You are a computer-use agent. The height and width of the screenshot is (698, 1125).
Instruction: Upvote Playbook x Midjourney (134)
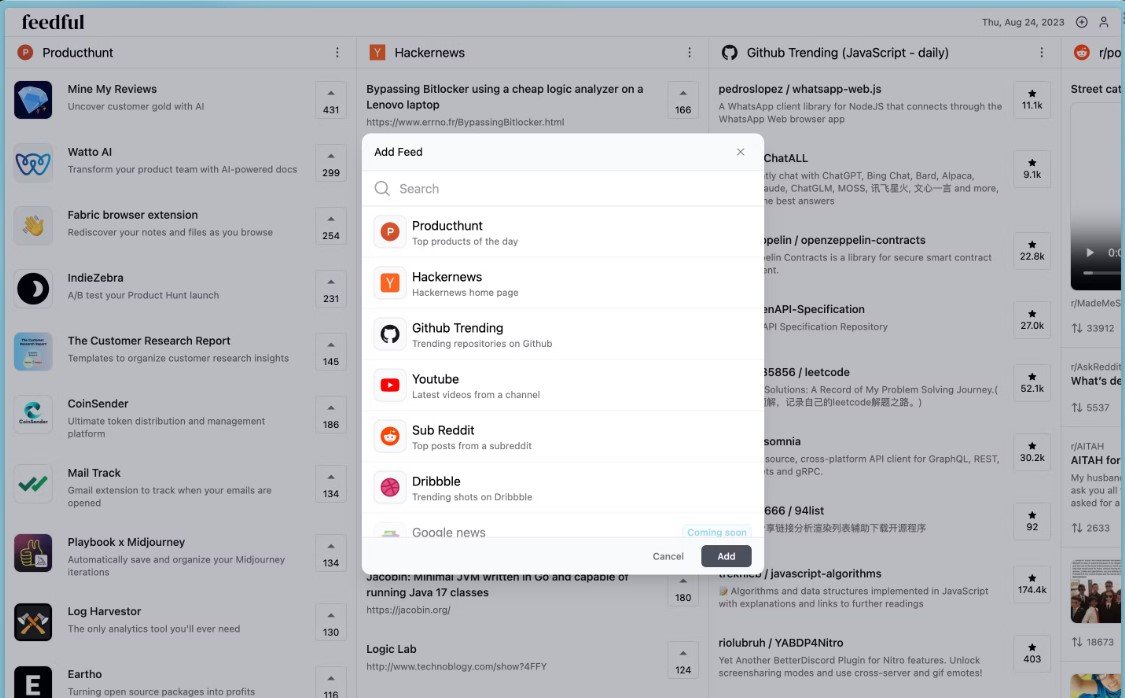point(331,554)
